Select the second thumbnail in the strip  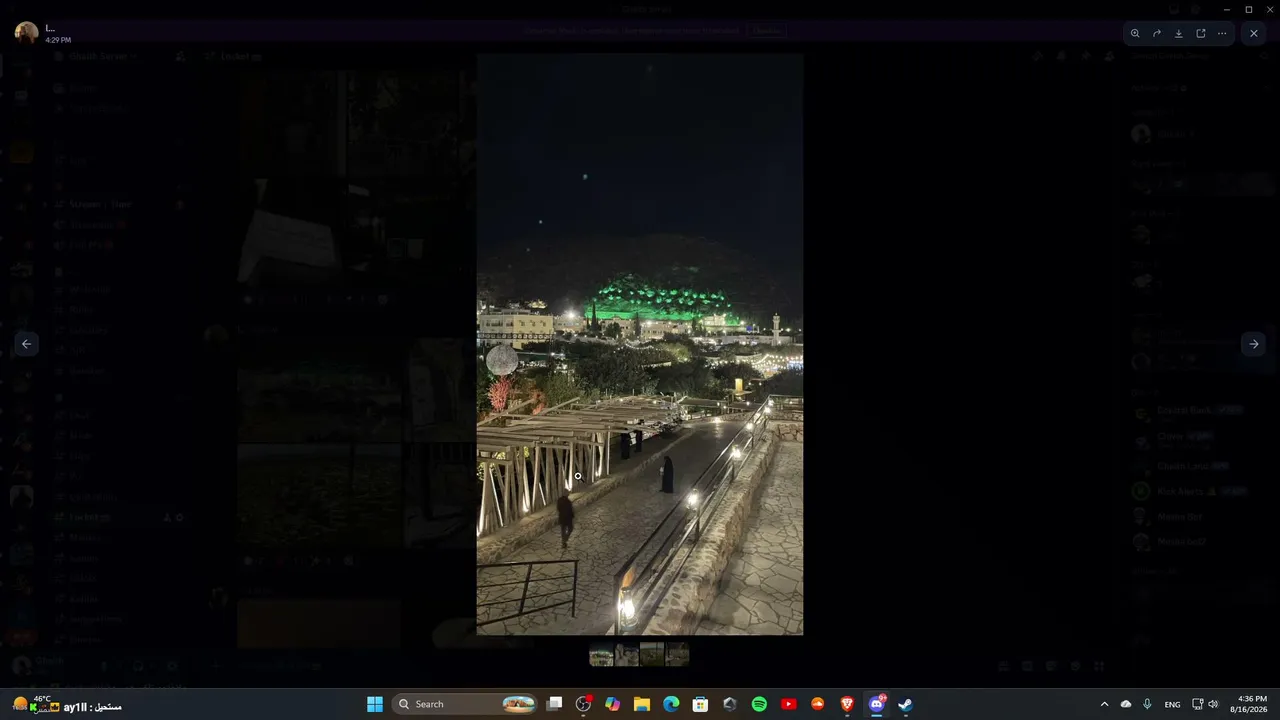tap(627, 655)
